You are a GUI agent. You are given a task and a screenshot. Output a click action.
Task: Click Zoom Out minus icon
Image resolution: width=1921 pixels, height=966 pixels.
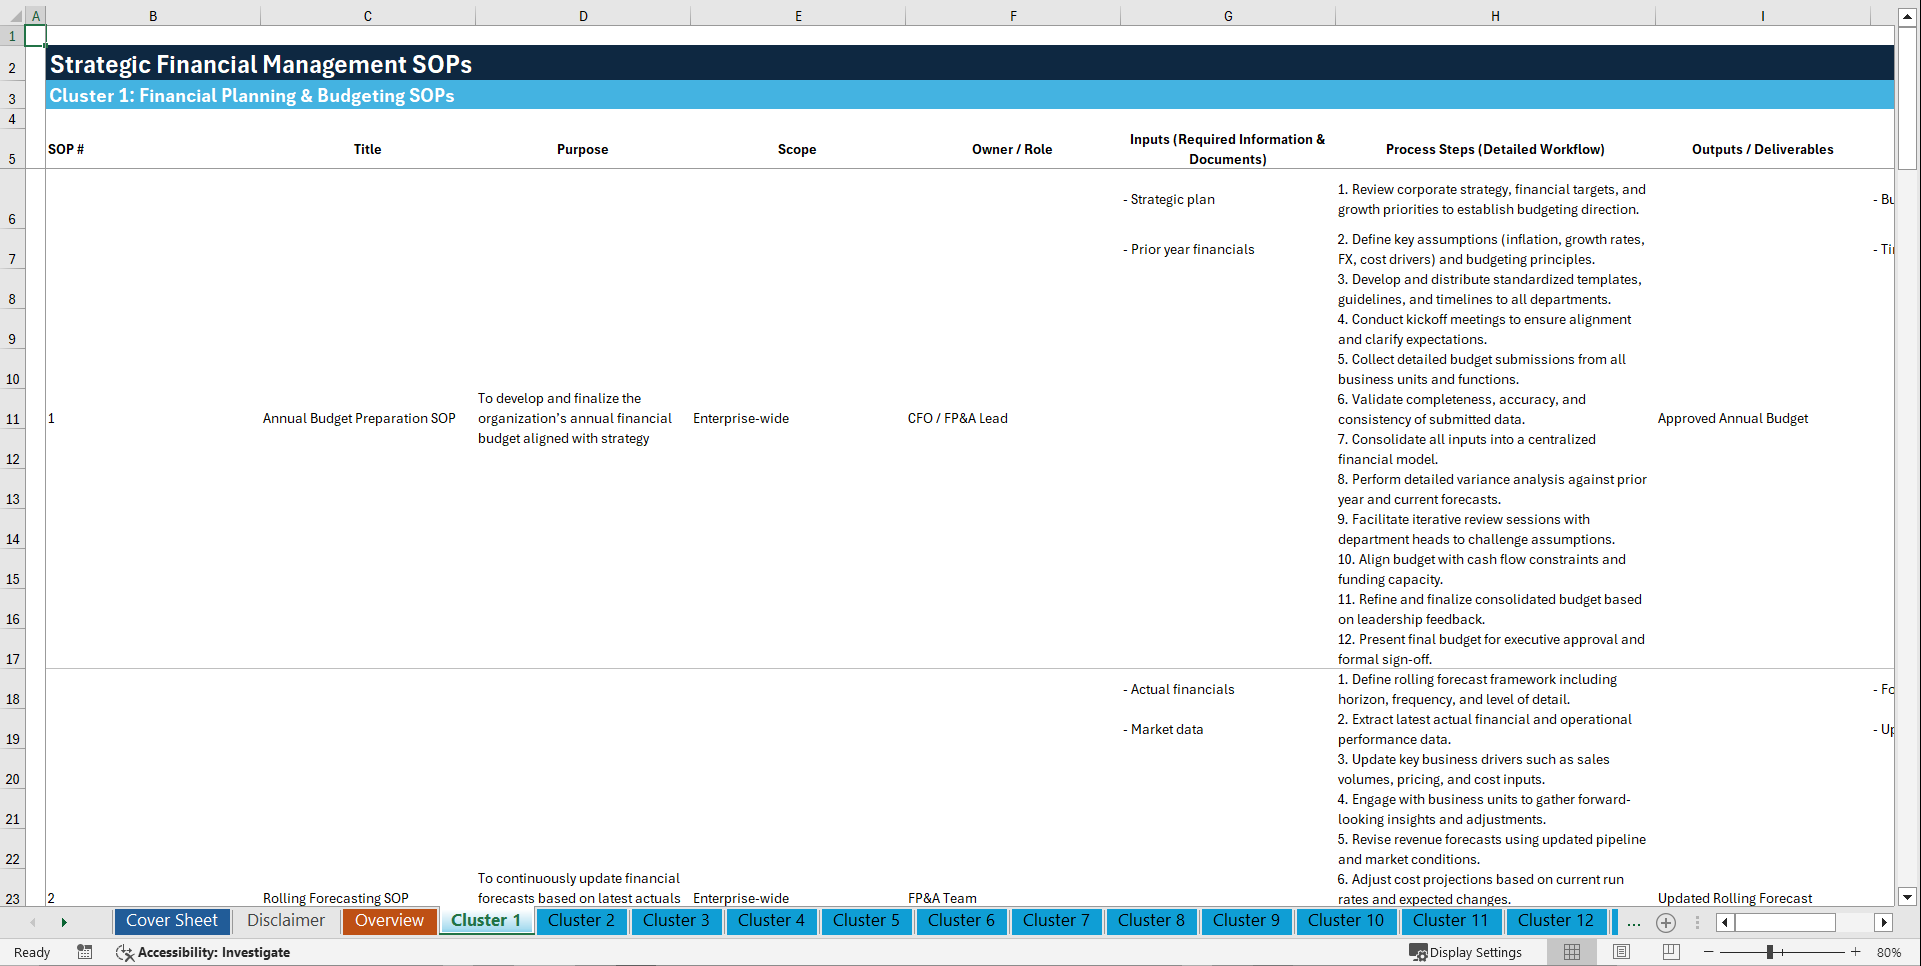tap(1708, 952)
